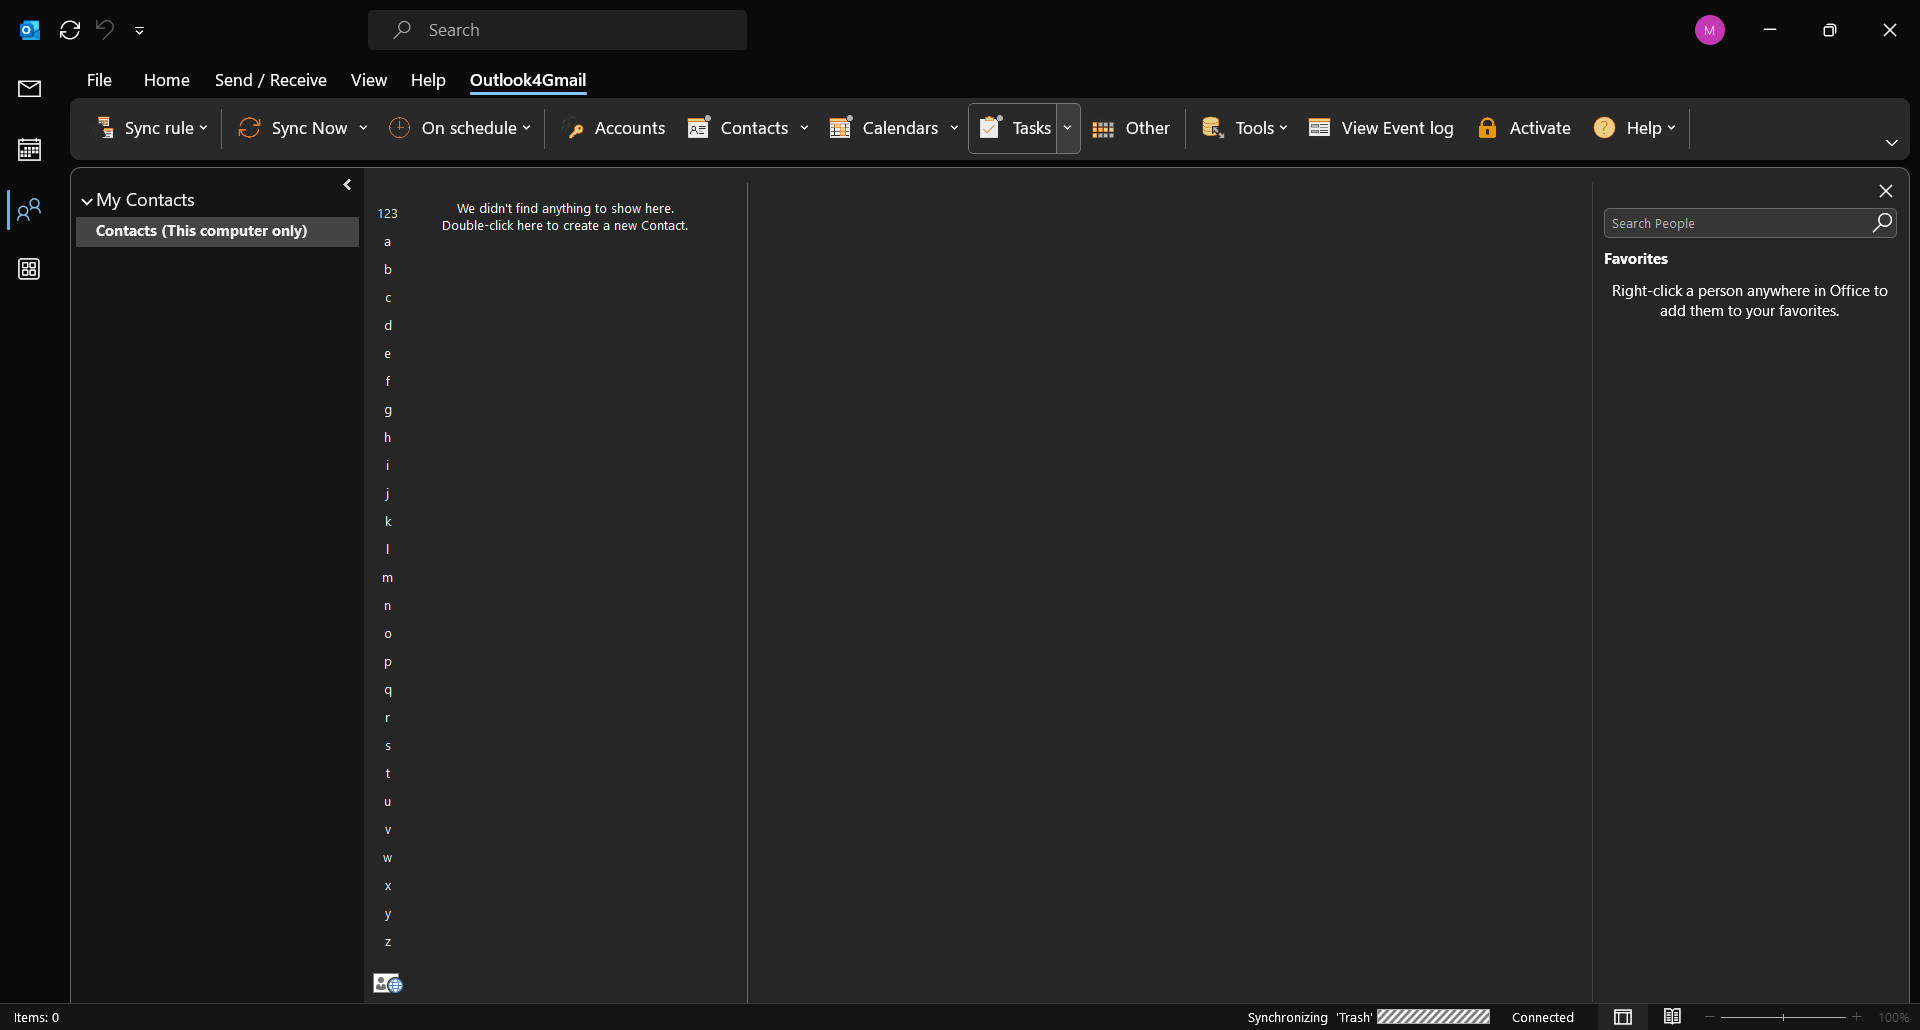Click the zoom slider
Viewport: 1920px width, 1030px height.
[x=1783, y=1017]
